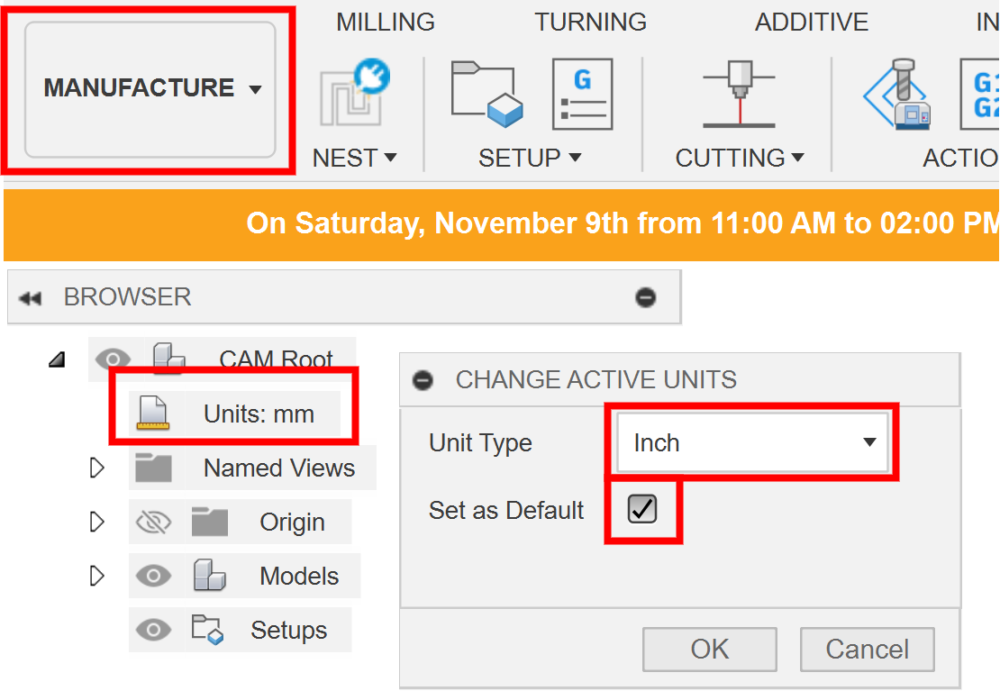The width and height of the screenshot is (1000, 700).
Task: Click OK to confirm unit change
Action: point(709,650)
